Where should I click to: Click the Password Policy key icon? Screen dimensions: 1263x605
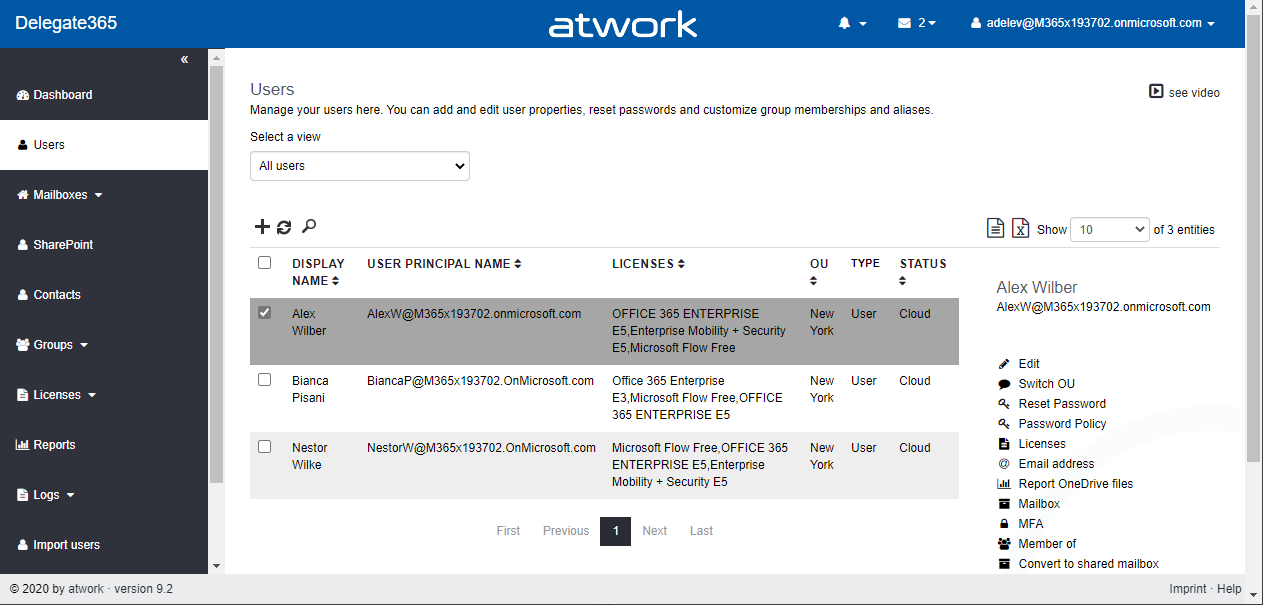1004,424
